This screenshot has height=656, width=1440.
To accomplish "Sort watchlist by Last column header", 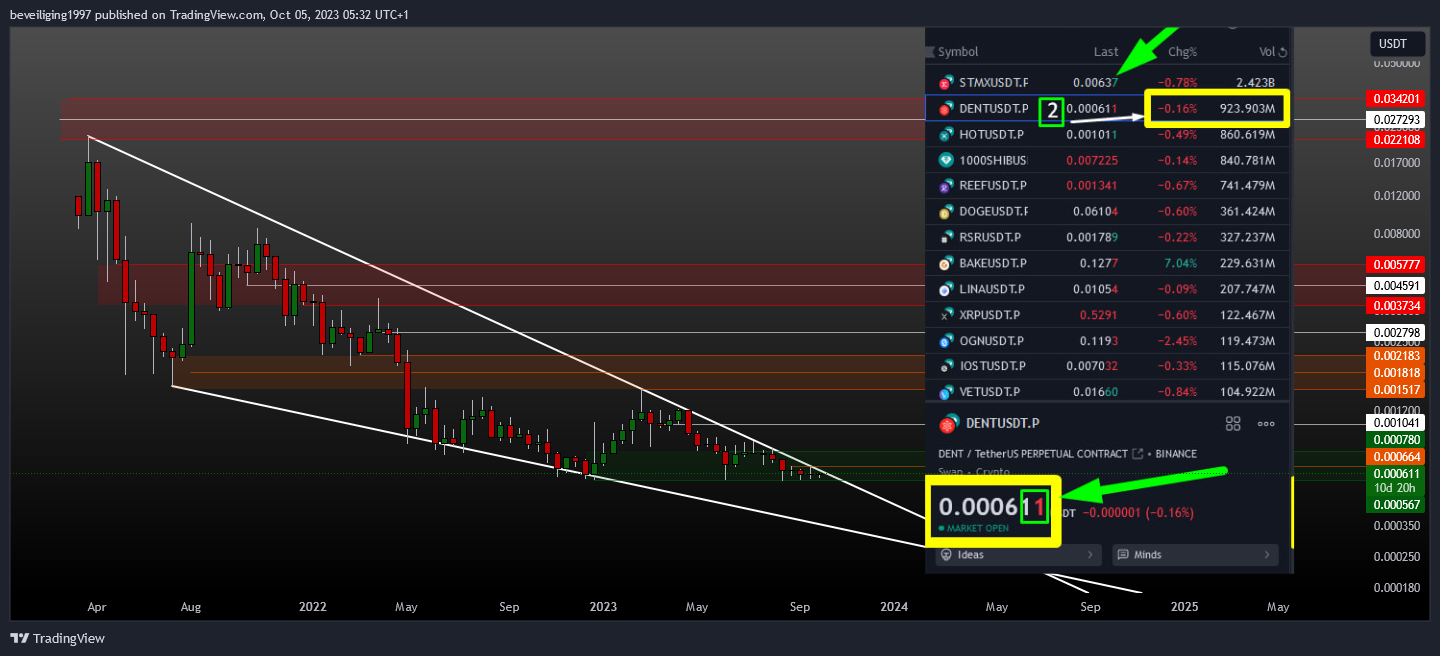I will click(1106, 52).
